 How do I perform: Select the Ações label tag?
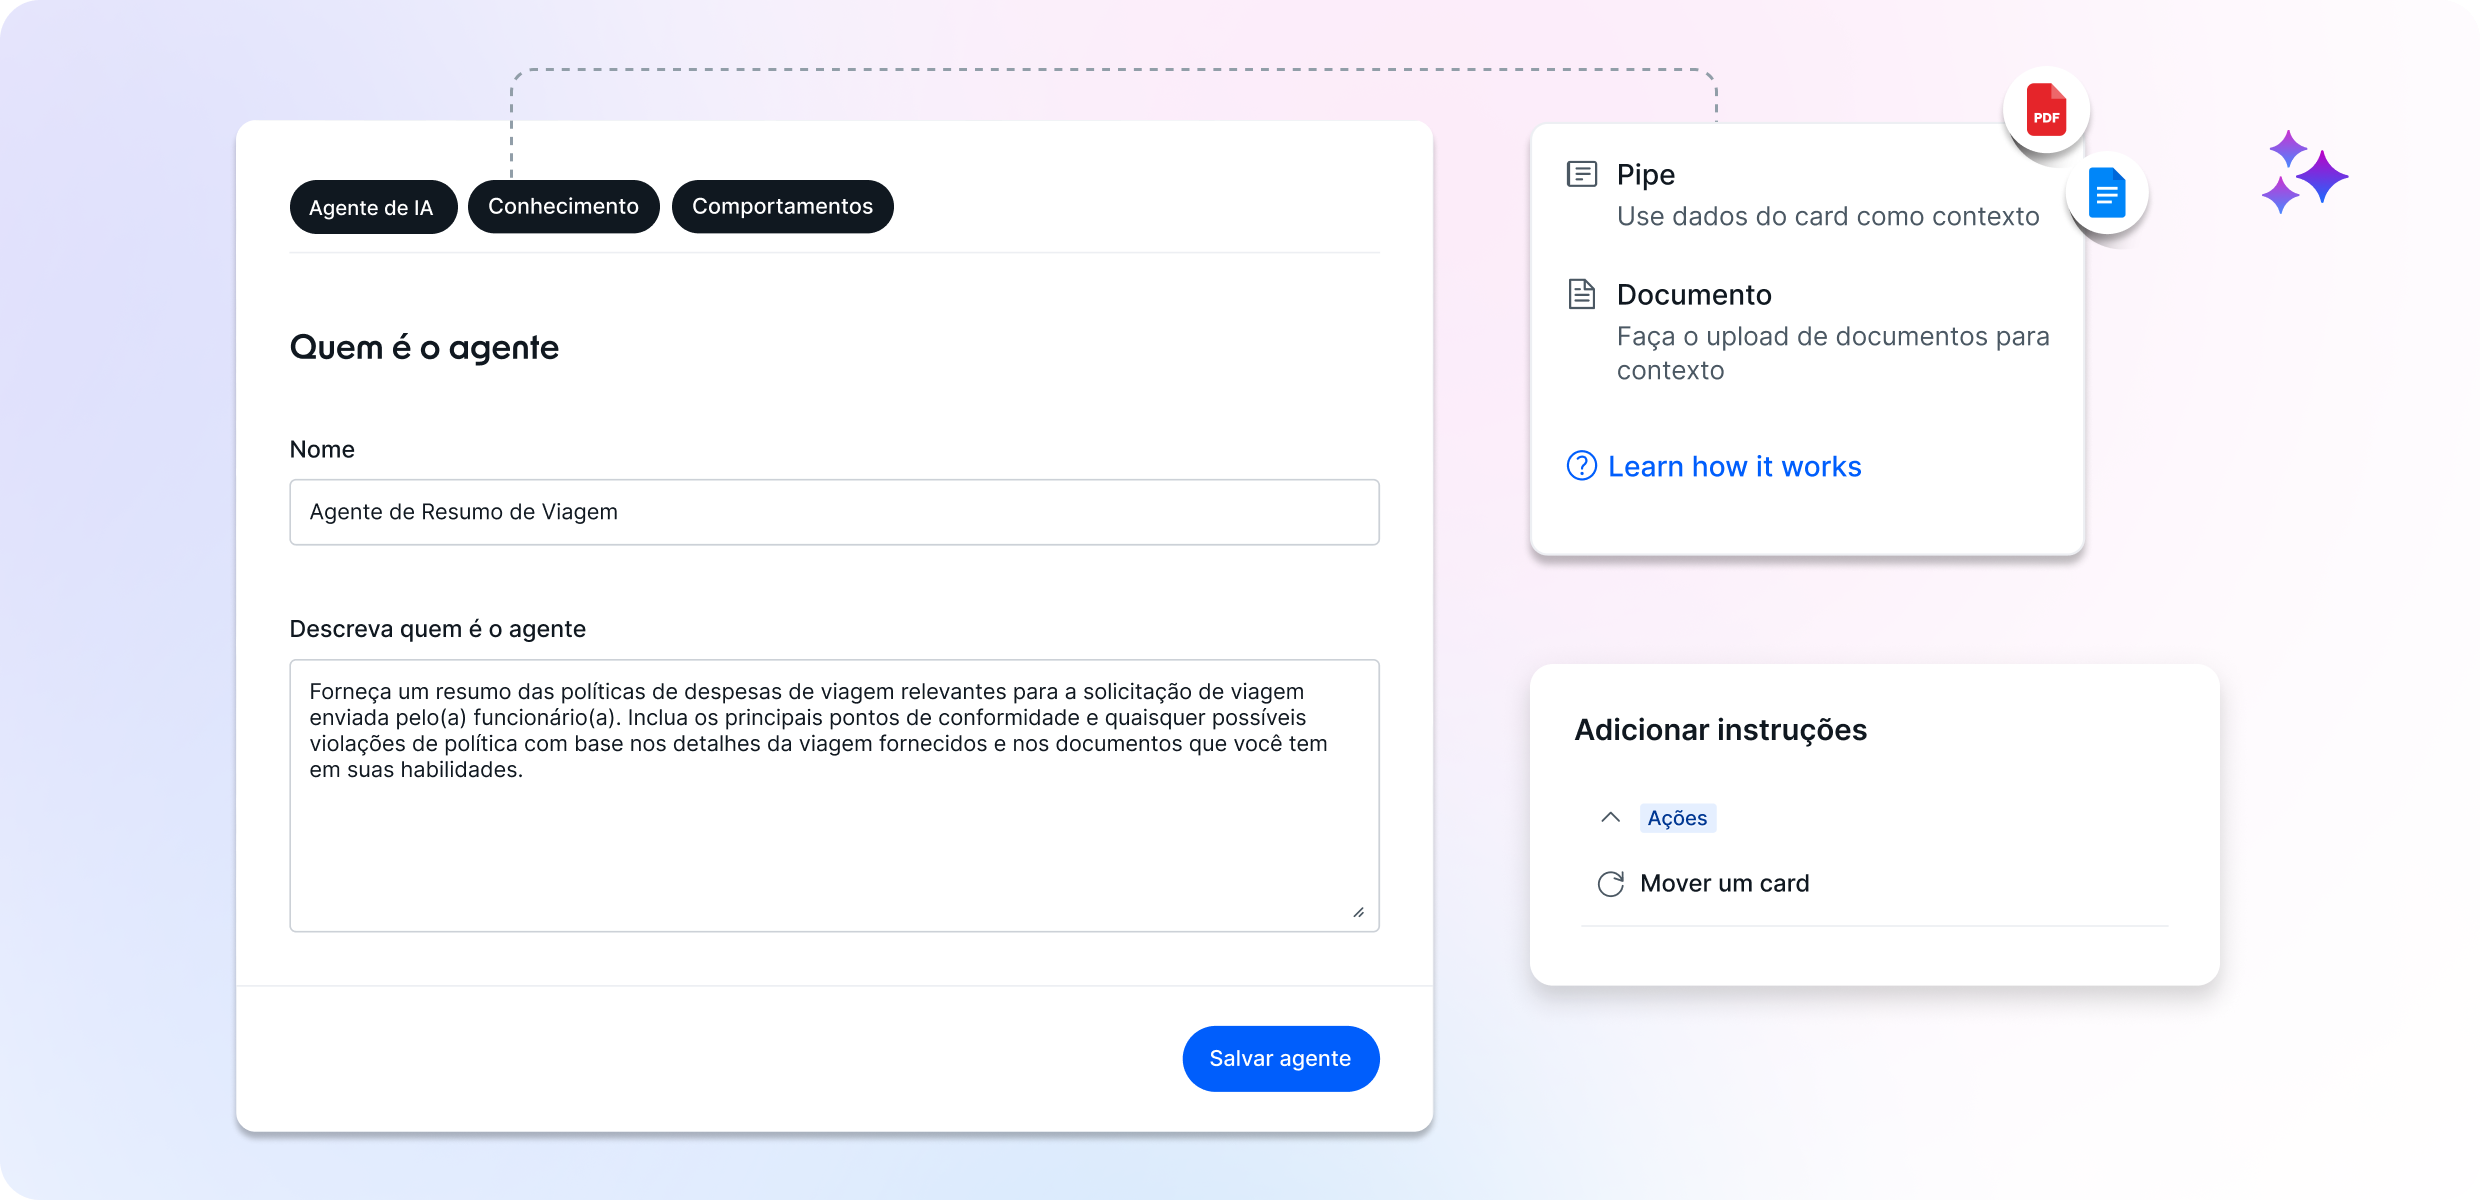click(1677, 818)
